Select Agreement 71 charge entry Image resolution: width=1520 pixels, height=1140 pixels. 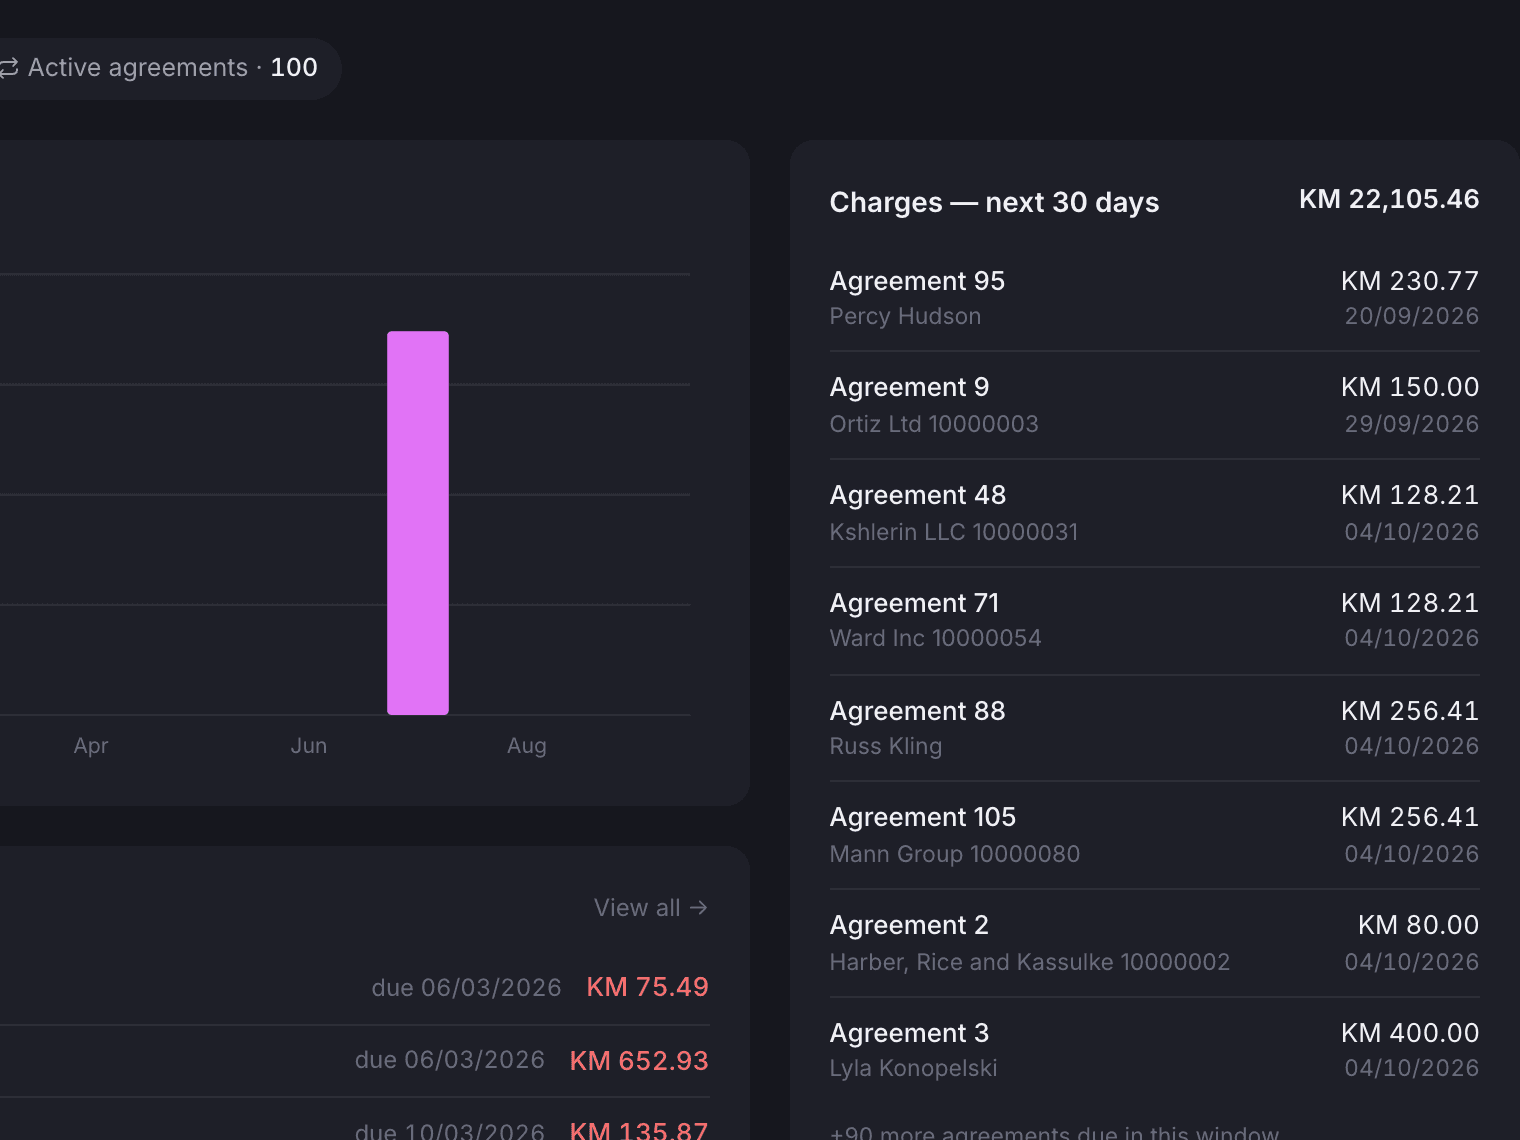[1154, 621]
